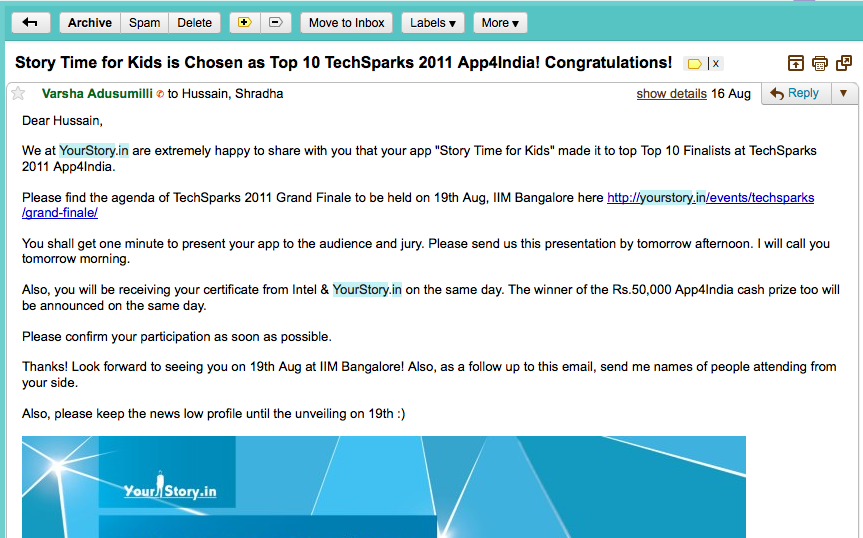Screen dimensions: 863x538
Task: Click the red icon beside sender name
Action: [x=160, y=94]
